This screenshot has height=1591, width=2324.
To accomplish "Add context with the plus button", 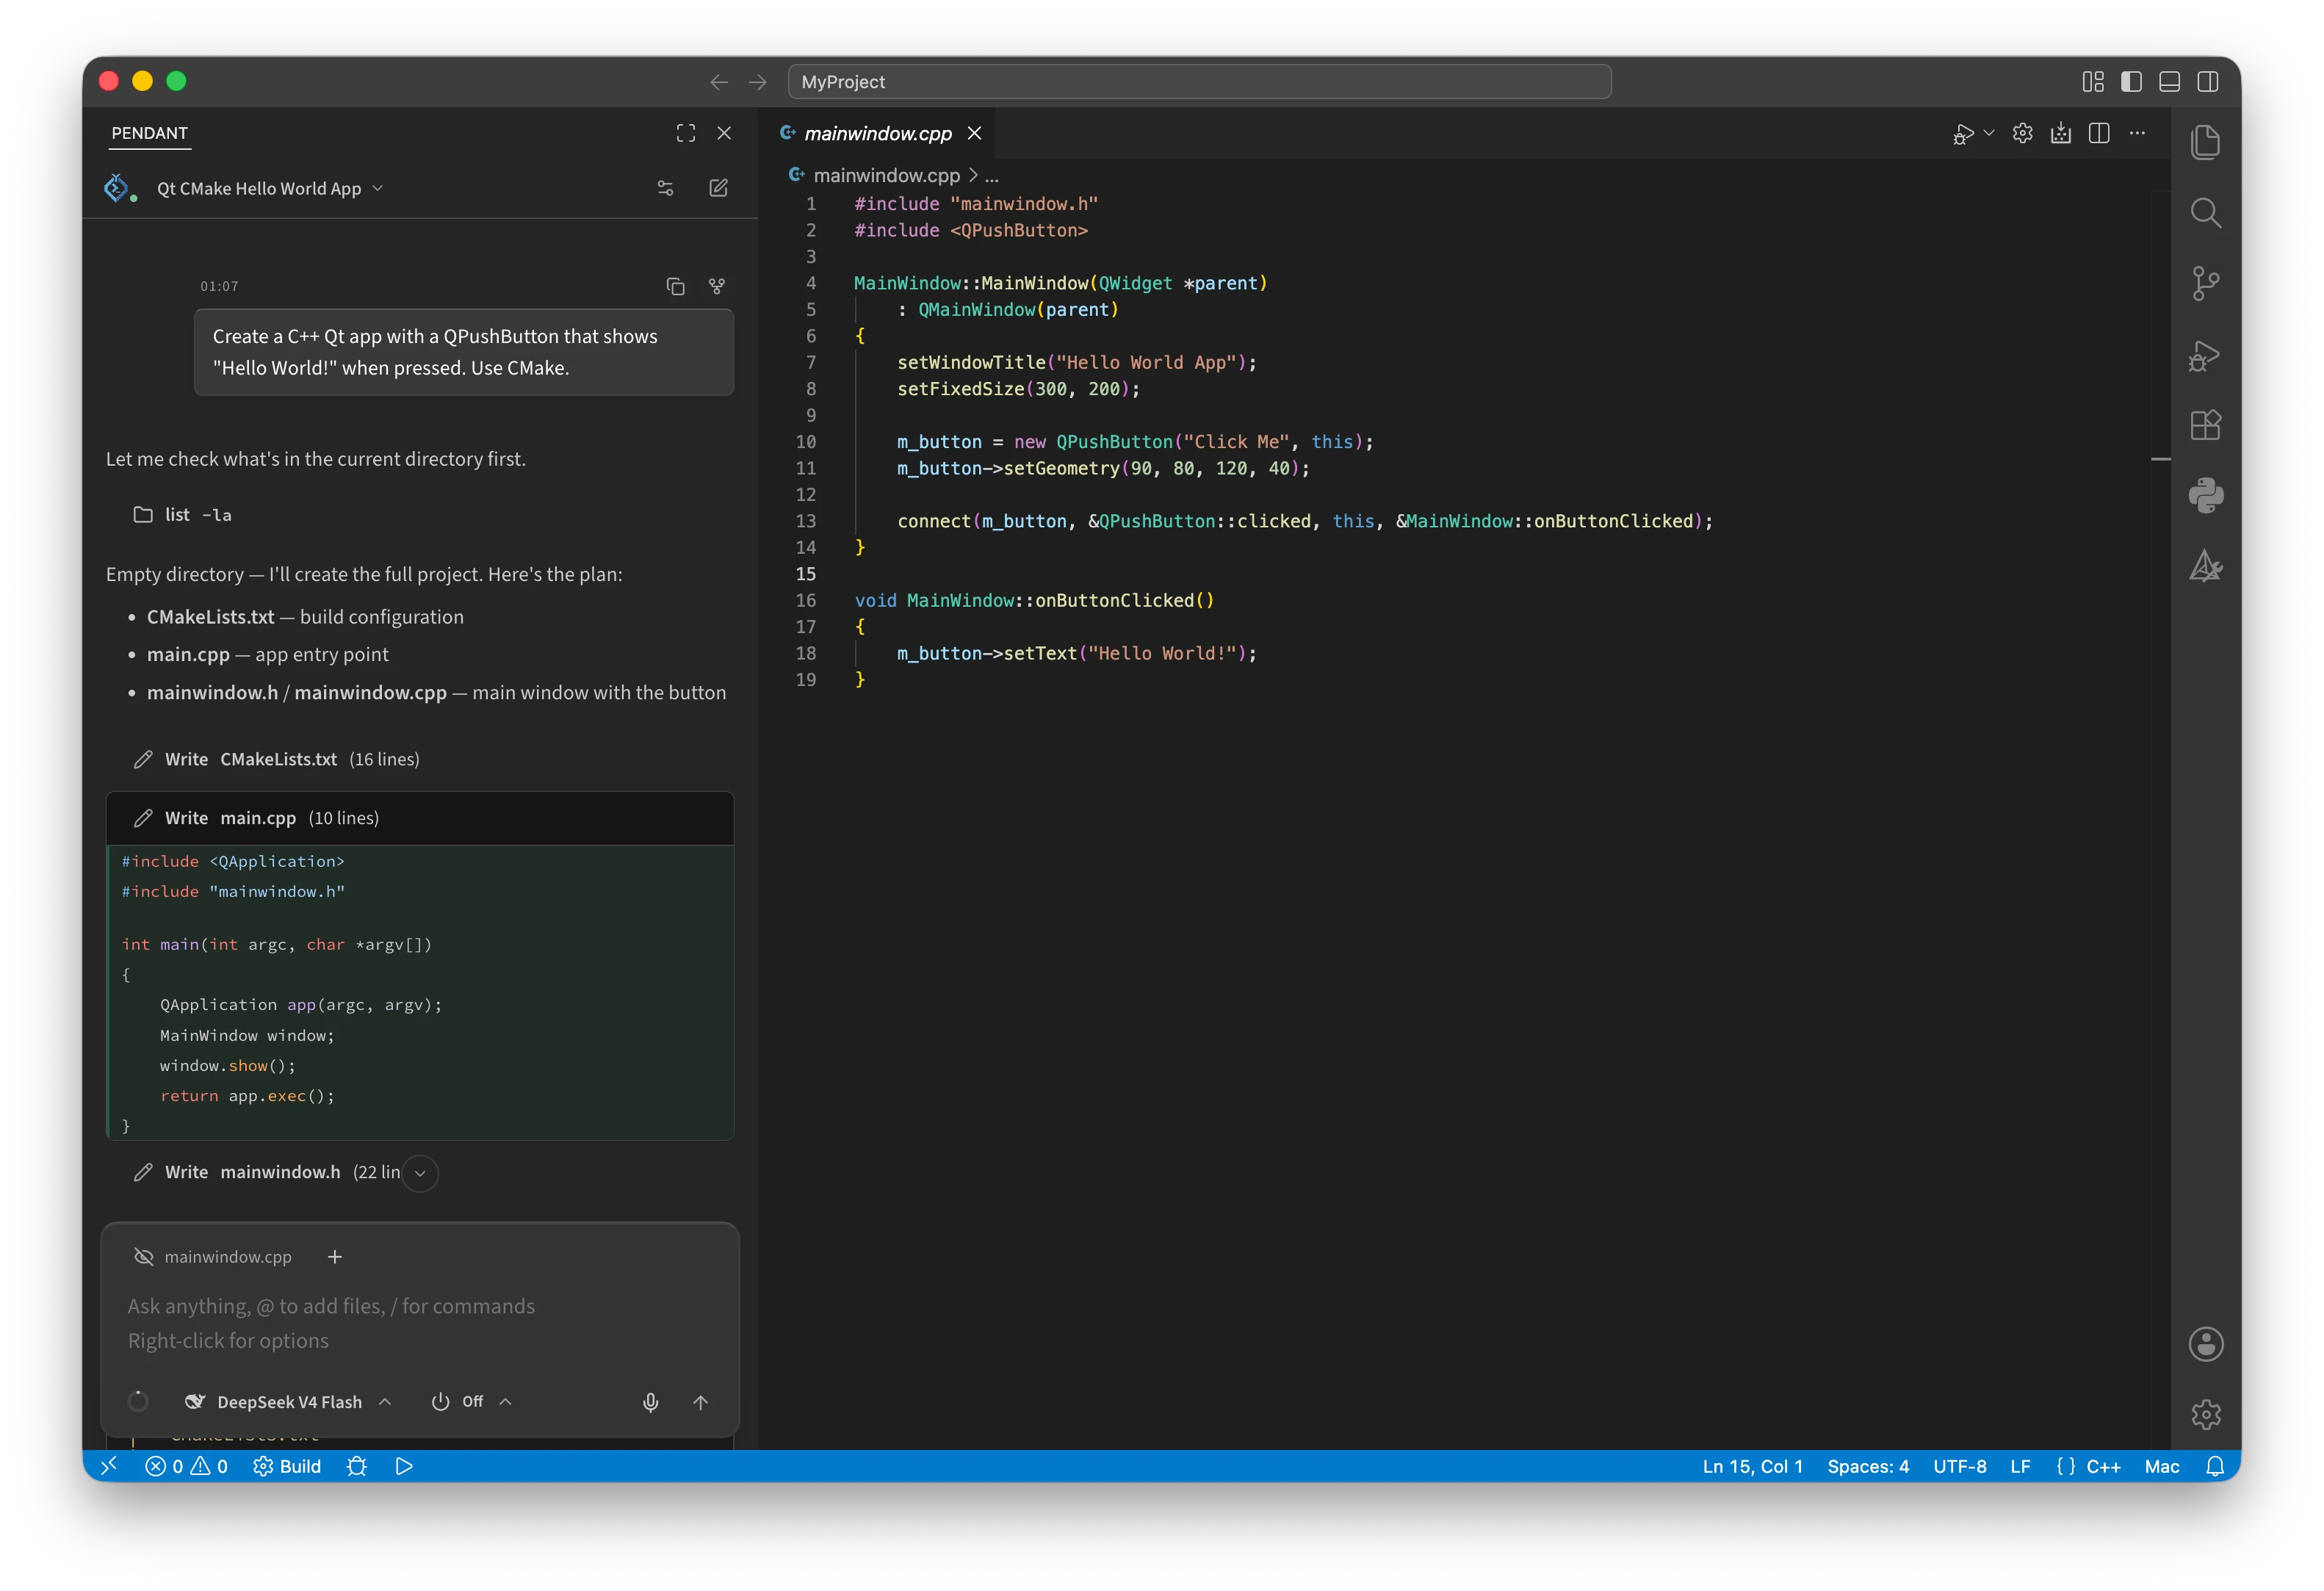I will (335, 1257).
